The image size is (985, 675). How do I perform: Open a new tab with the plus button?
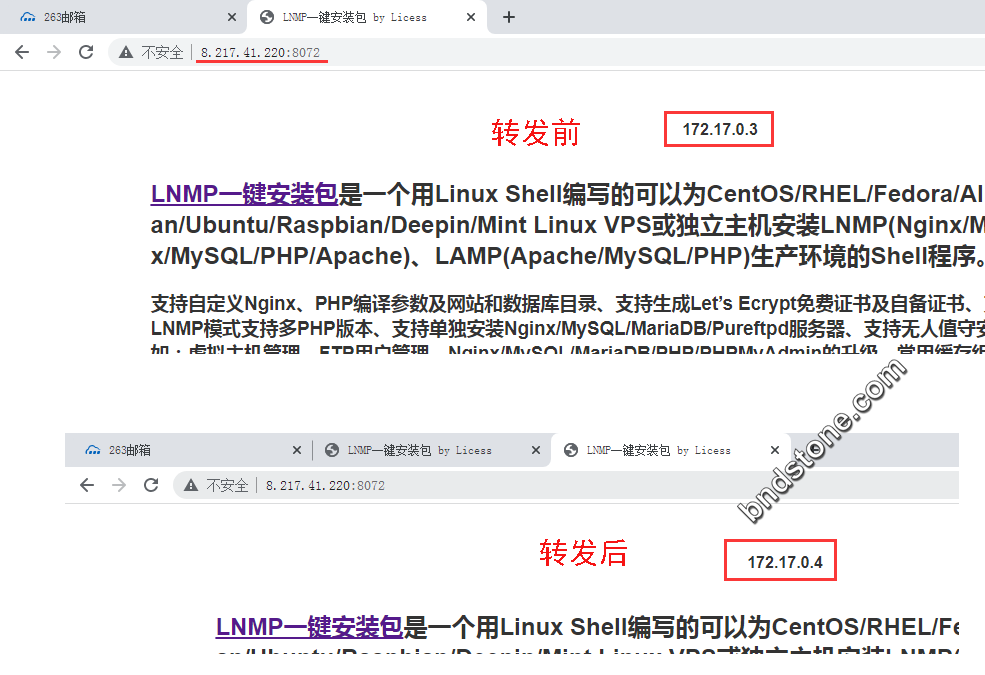point(509,18)
